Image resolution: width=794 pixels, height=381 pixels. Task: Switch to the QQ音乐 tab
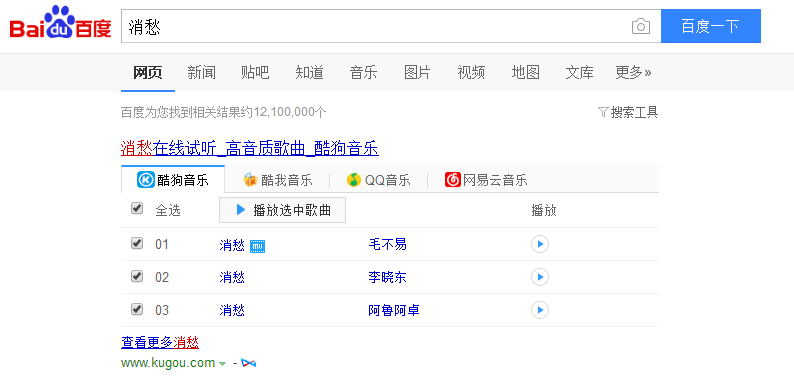click(378, 180)
